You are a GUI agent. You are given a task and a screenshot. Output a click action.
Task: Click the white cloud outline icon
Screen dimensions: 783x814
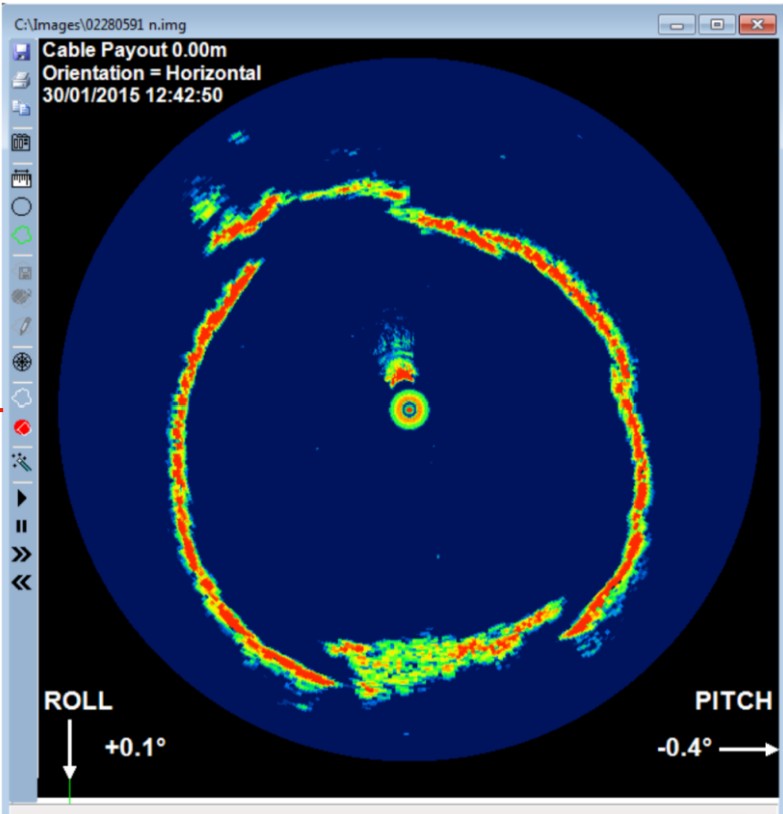(x=22, y=398)
